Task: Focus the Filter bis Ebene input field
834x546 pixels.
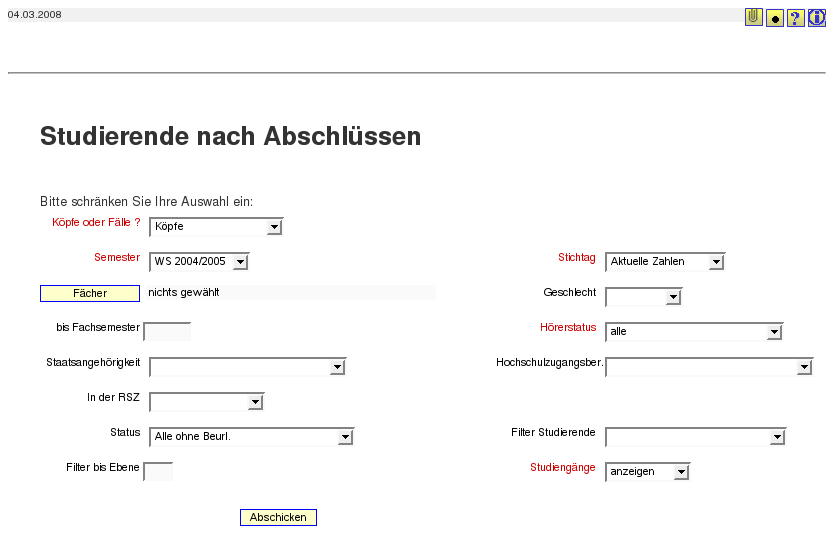Action: [158, 472]
